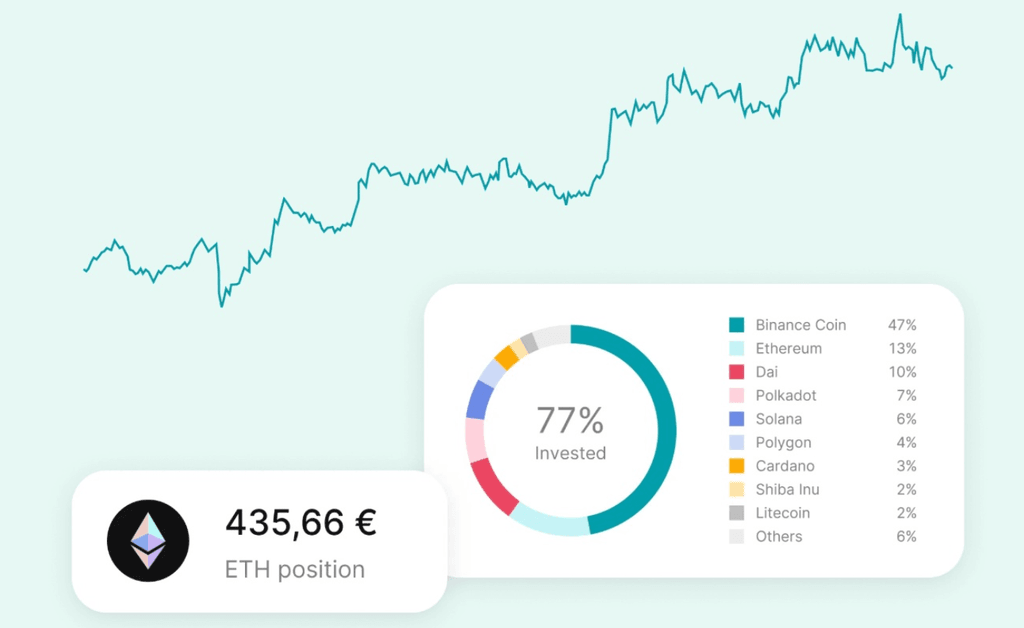Screen dimensions: 1024x628
Task: Click the Ethereum light cyan legend swatch
Action: pos(737,349)
